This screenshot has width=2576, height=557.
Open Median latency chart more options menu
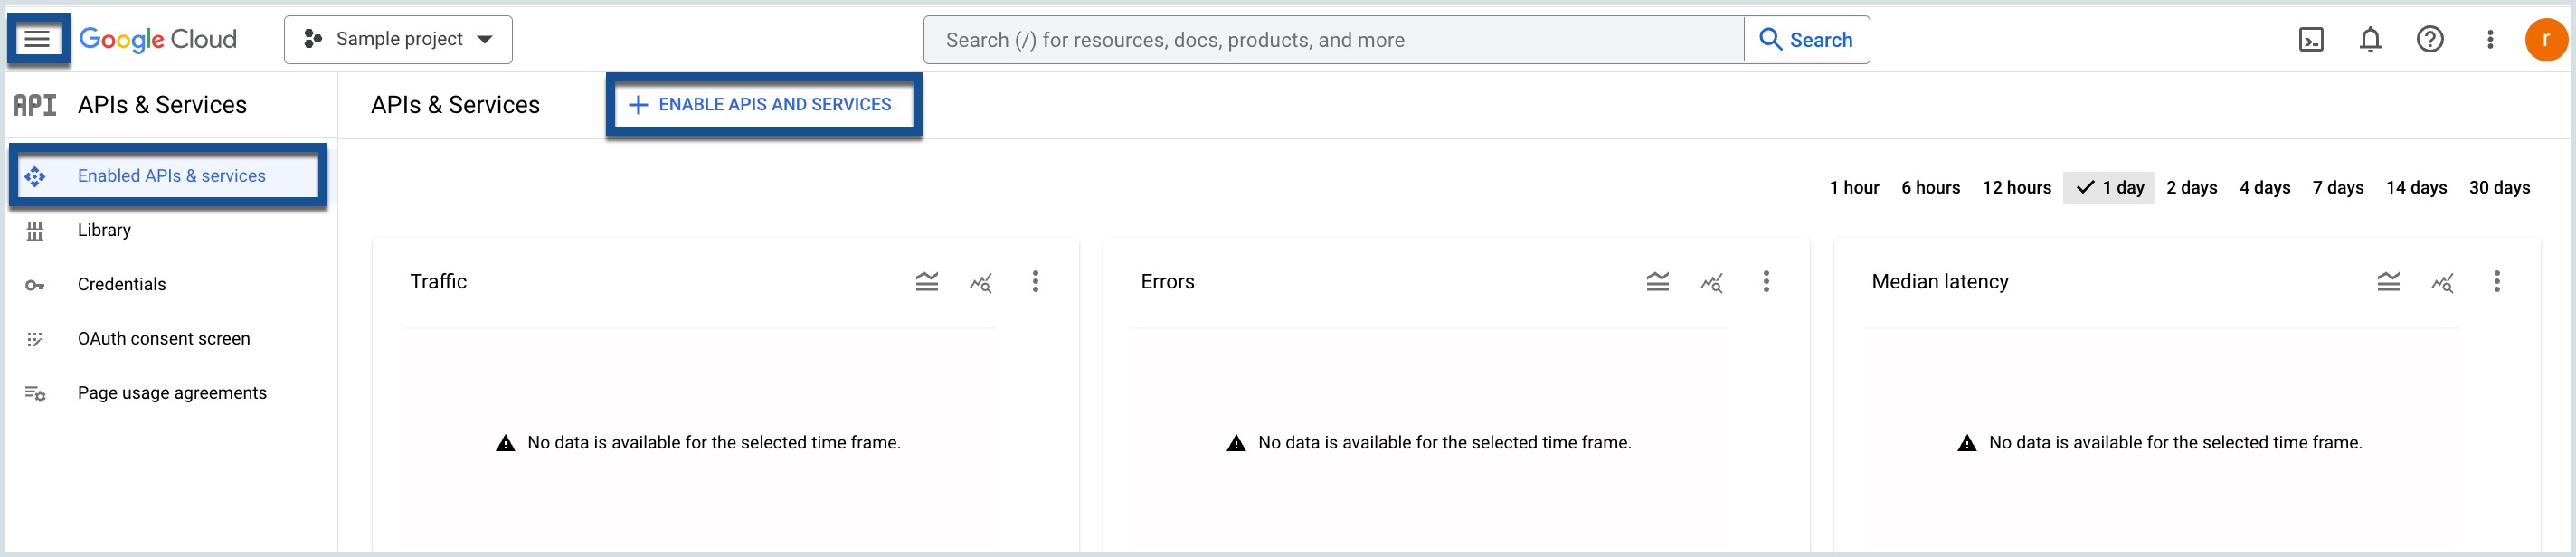click(x=2496, y=282)
